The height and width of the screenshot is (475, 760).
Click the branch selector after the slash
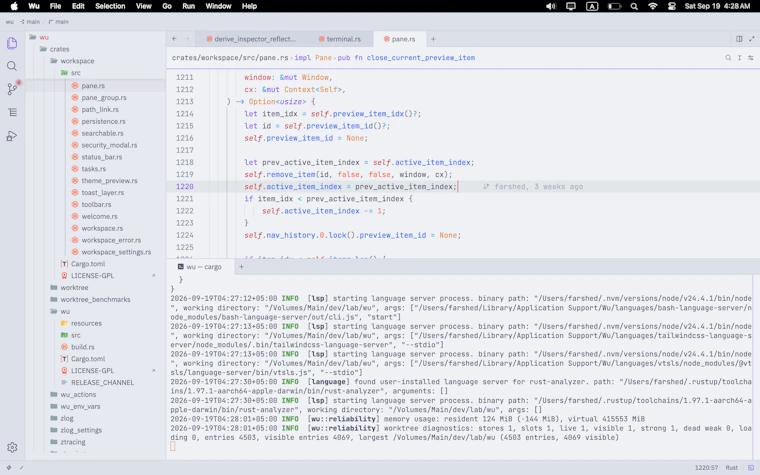tap(58, 22)
